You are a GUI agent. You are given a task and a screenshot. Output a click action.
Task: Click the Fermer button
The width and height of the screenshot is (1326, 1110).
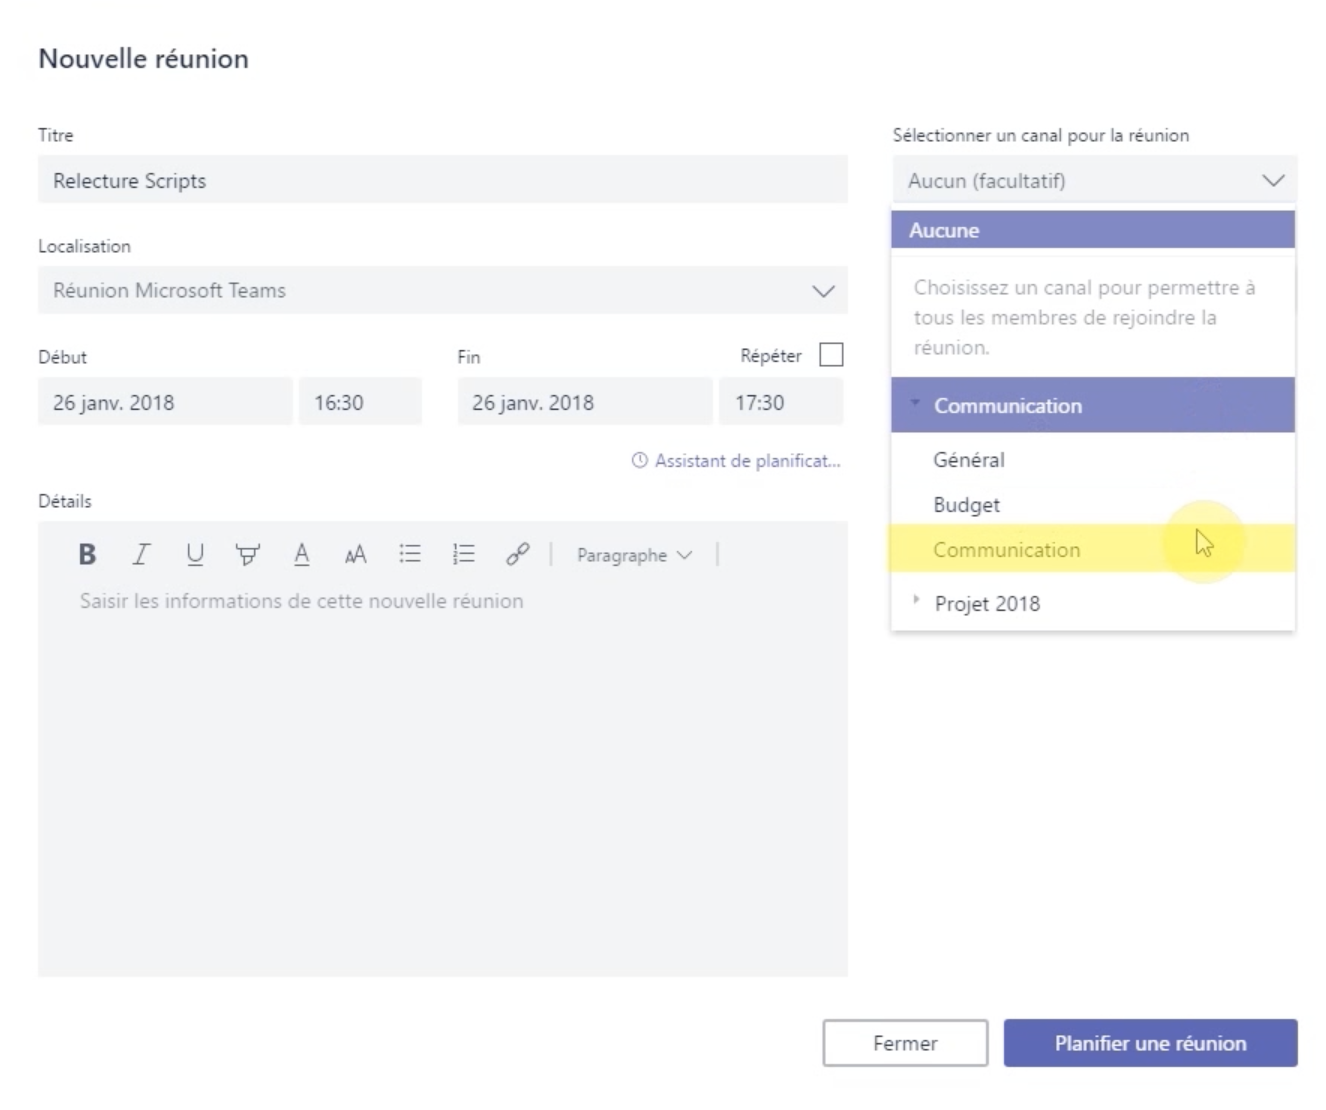905,1043
